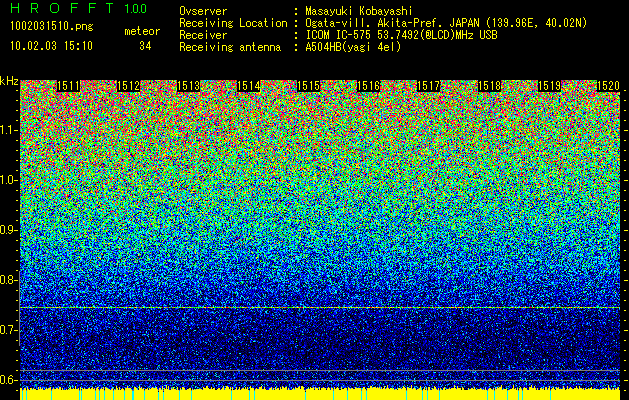Viewport: 629px width, 400px height.
Task: Click the 1512 time marker
Action: (x=128, y=86)
